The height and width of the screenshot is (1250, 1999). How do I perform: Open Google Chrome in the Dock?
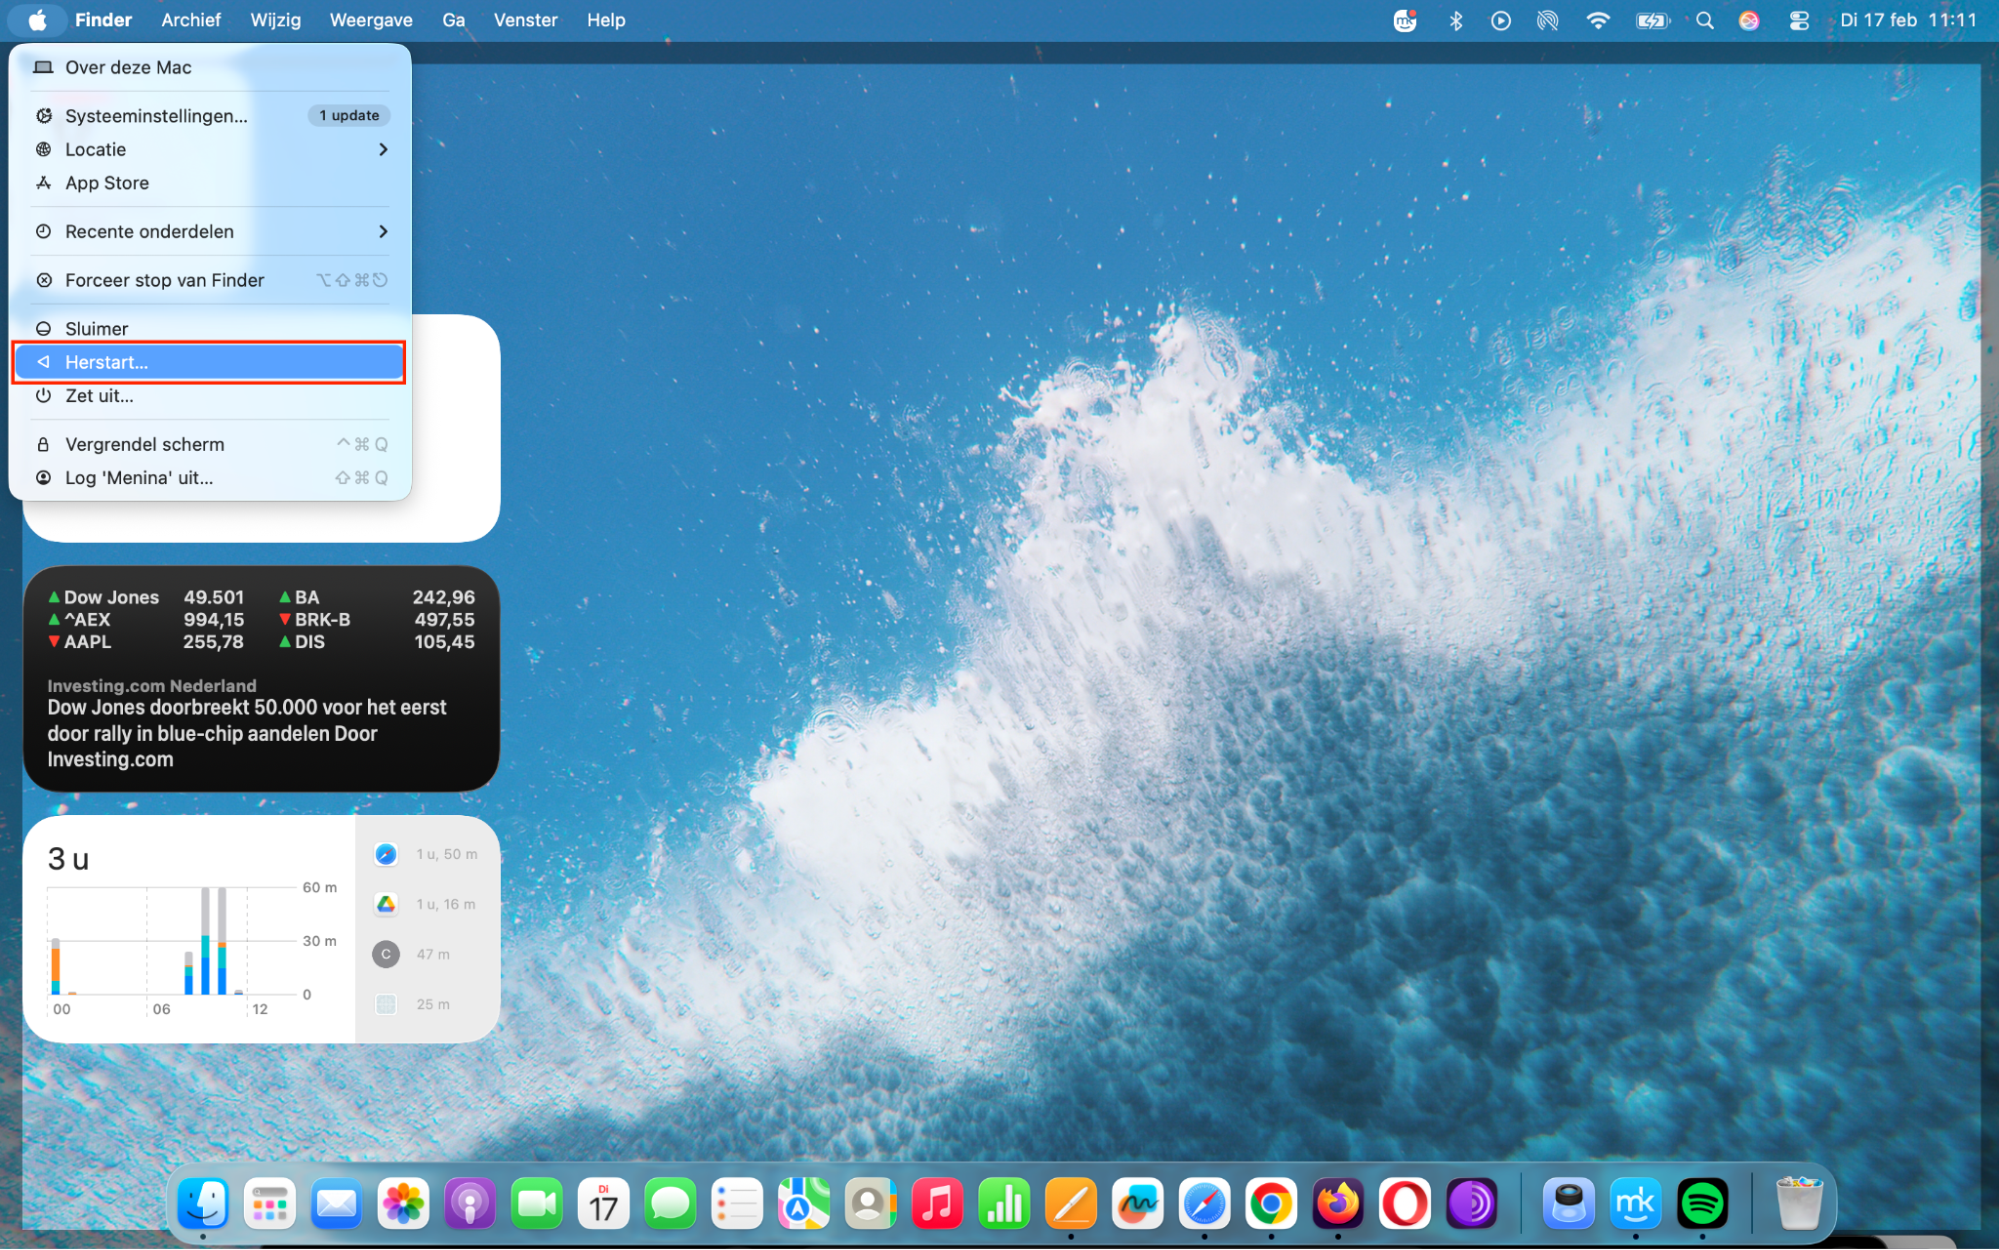[x=1271, y=1203]
